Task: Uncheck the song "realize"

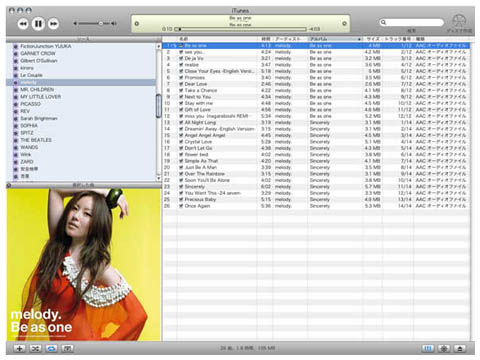Action: pos(181,65)
